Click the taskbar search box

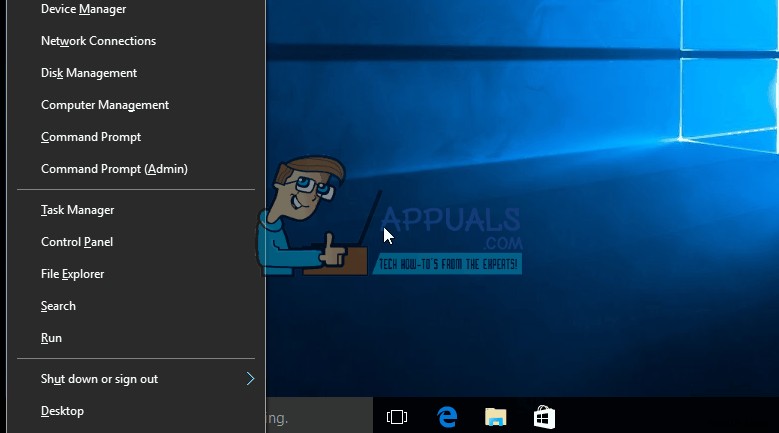[319, 417]
